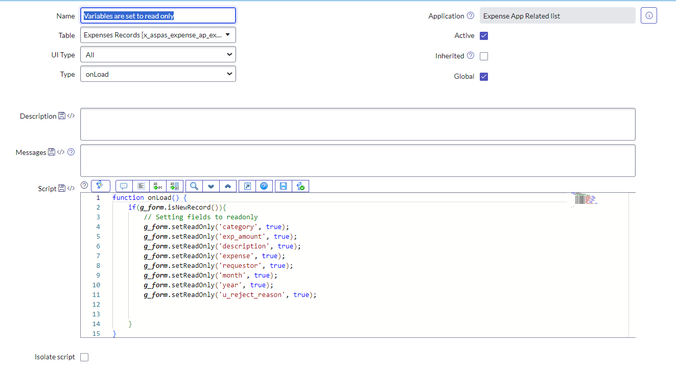Click code line setting 'category' read only
676x365 pixels.
pyautogui.click(x=216, y=227)
